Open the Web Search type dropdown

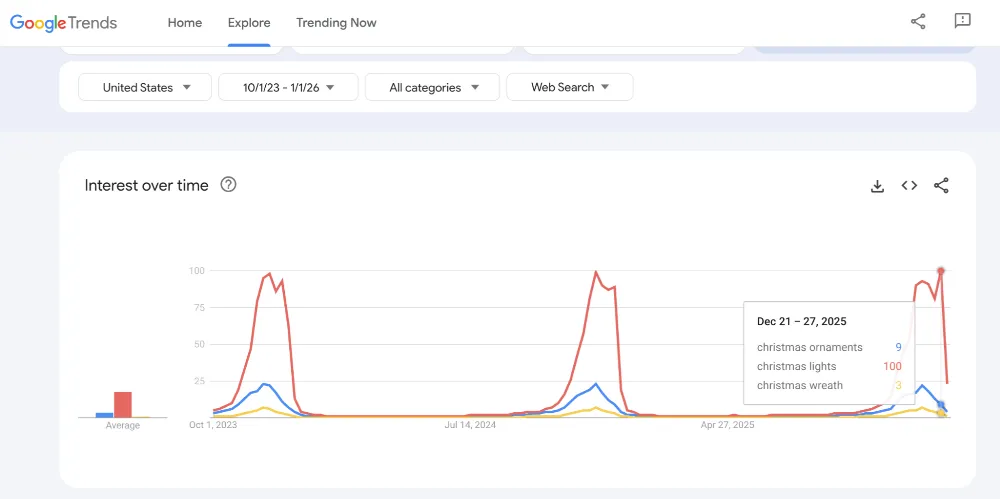pos(570,87)
